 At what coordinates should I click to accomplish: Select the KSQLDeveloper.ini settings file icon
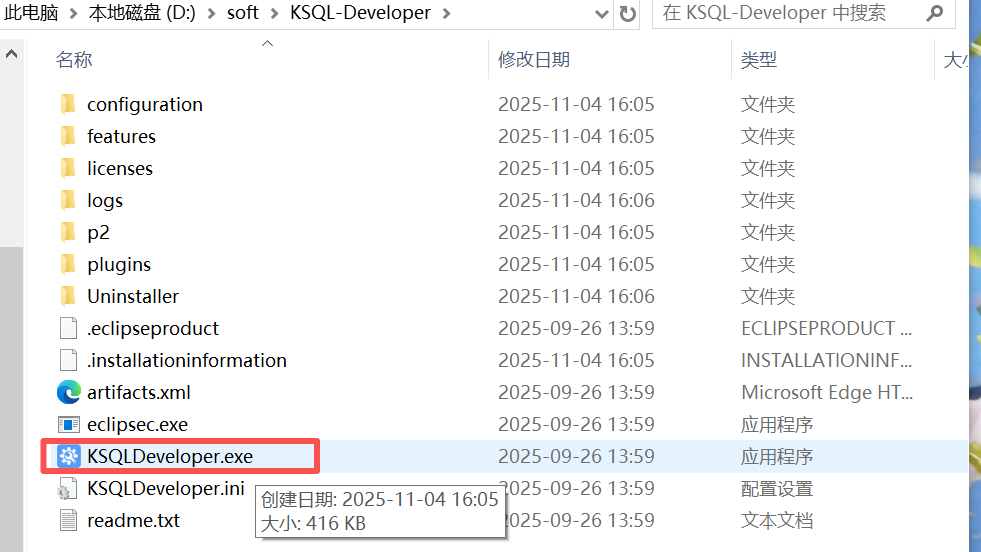coord(68,488)
